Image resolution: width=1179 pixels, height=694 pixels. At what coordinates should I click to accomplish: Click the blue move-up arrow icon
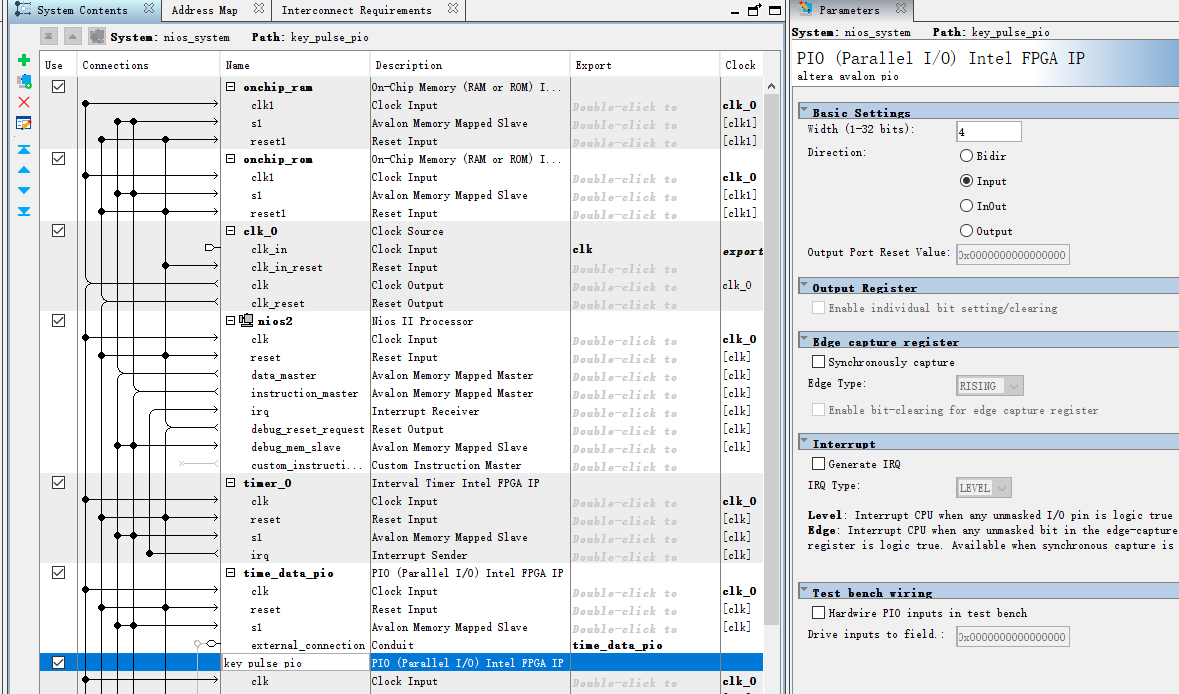[24, 170]
